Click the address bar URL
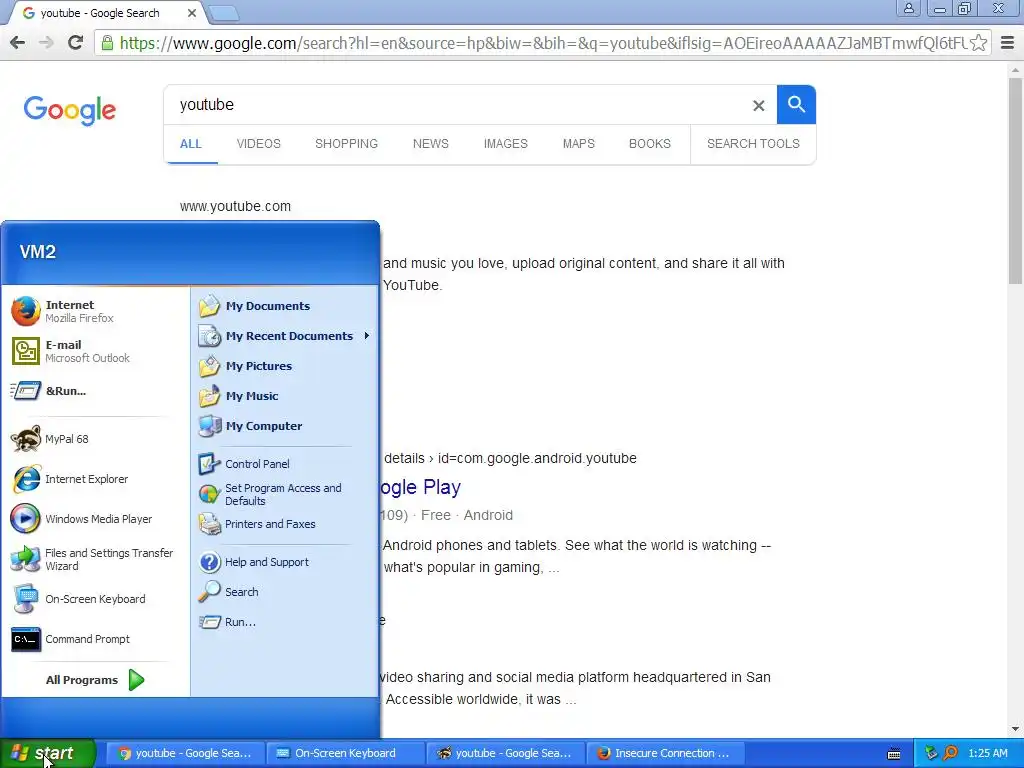The image size is (1024, 768). coord(542,43)
